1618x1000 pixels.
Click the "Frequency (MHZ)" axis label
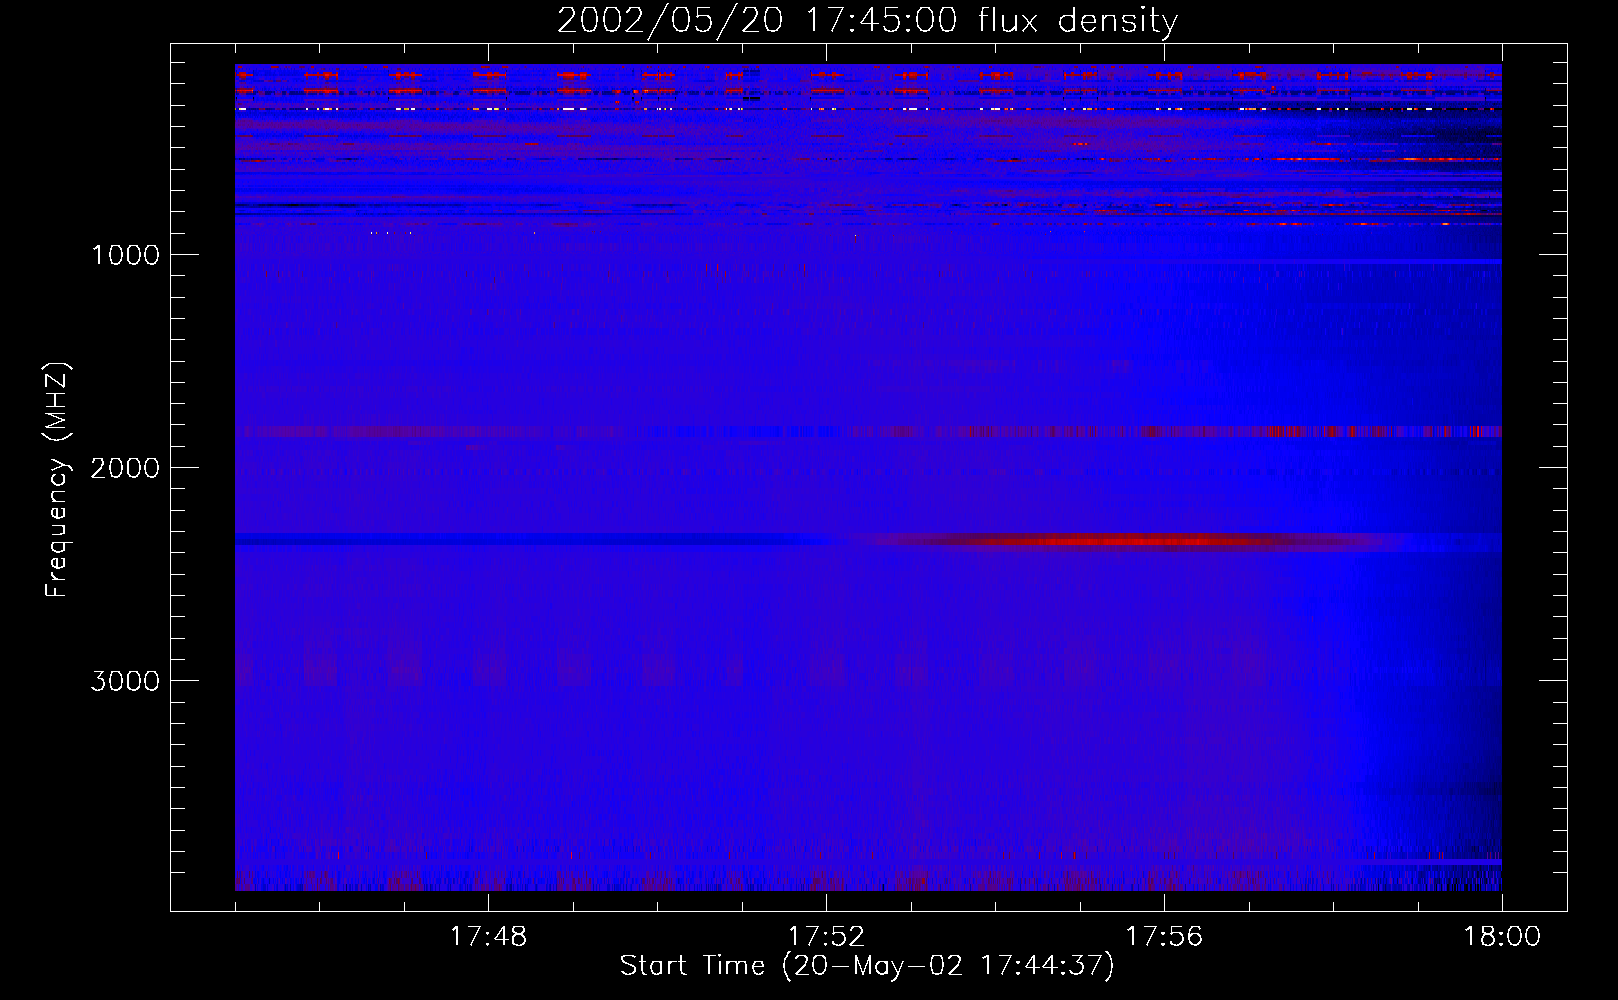click(57, 480)
